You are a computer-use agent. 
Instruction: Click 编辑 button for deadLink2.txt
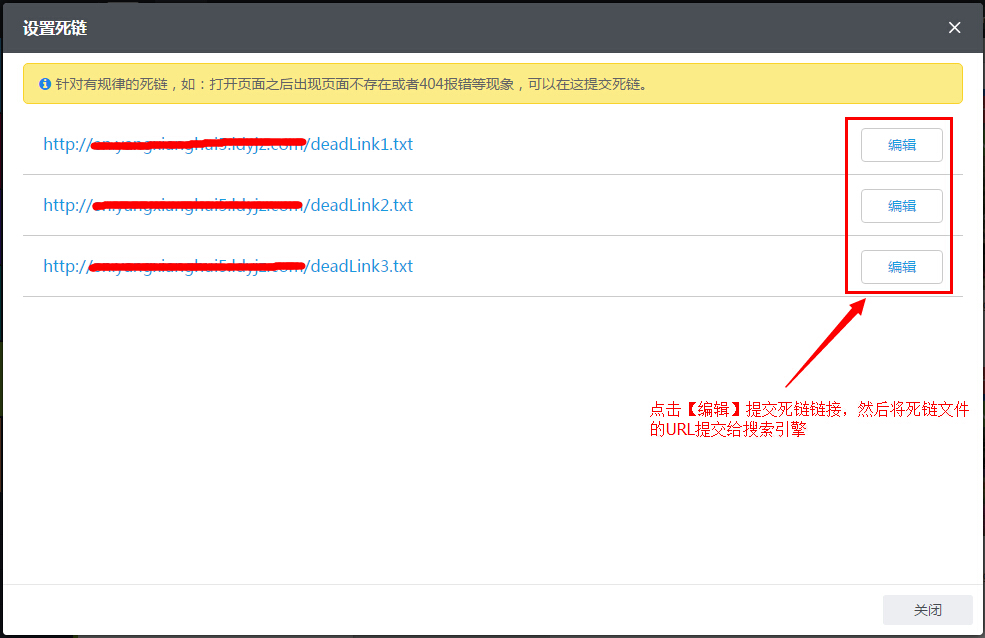pyautogui.click(x=901, y=205)
